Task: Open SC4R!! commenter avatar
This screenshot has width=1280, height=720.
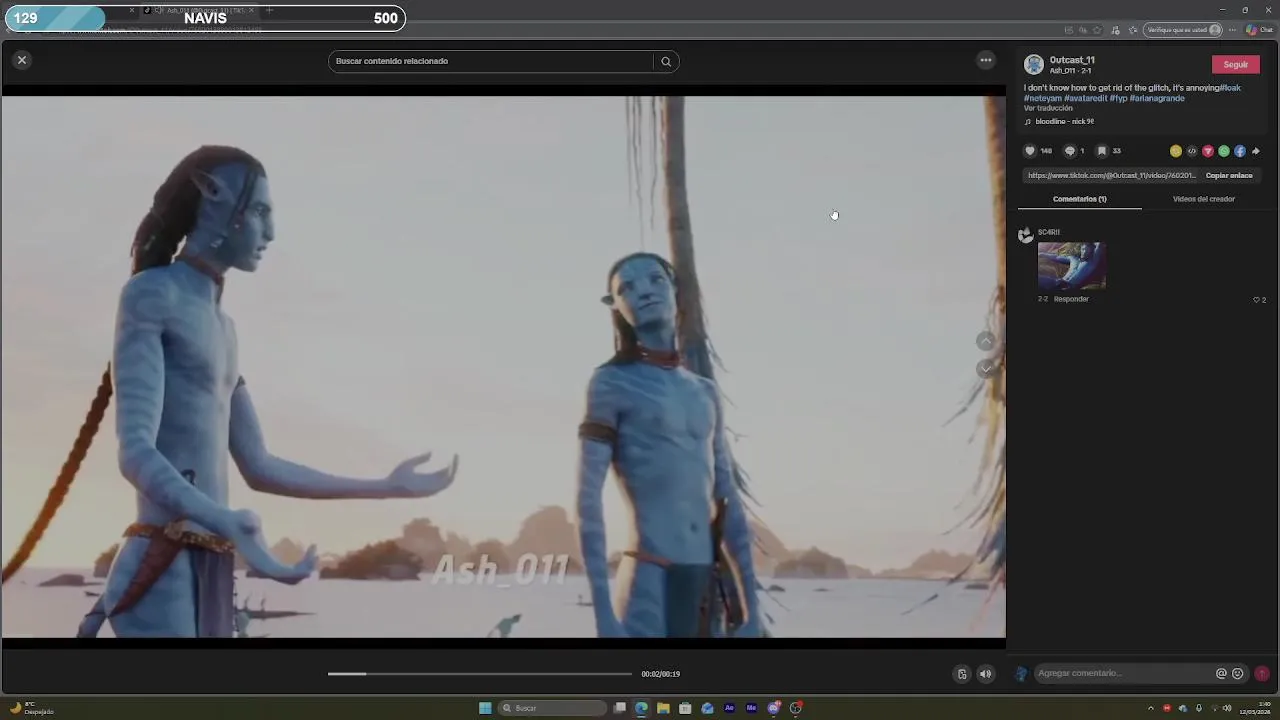Action: coord(1025,235)
